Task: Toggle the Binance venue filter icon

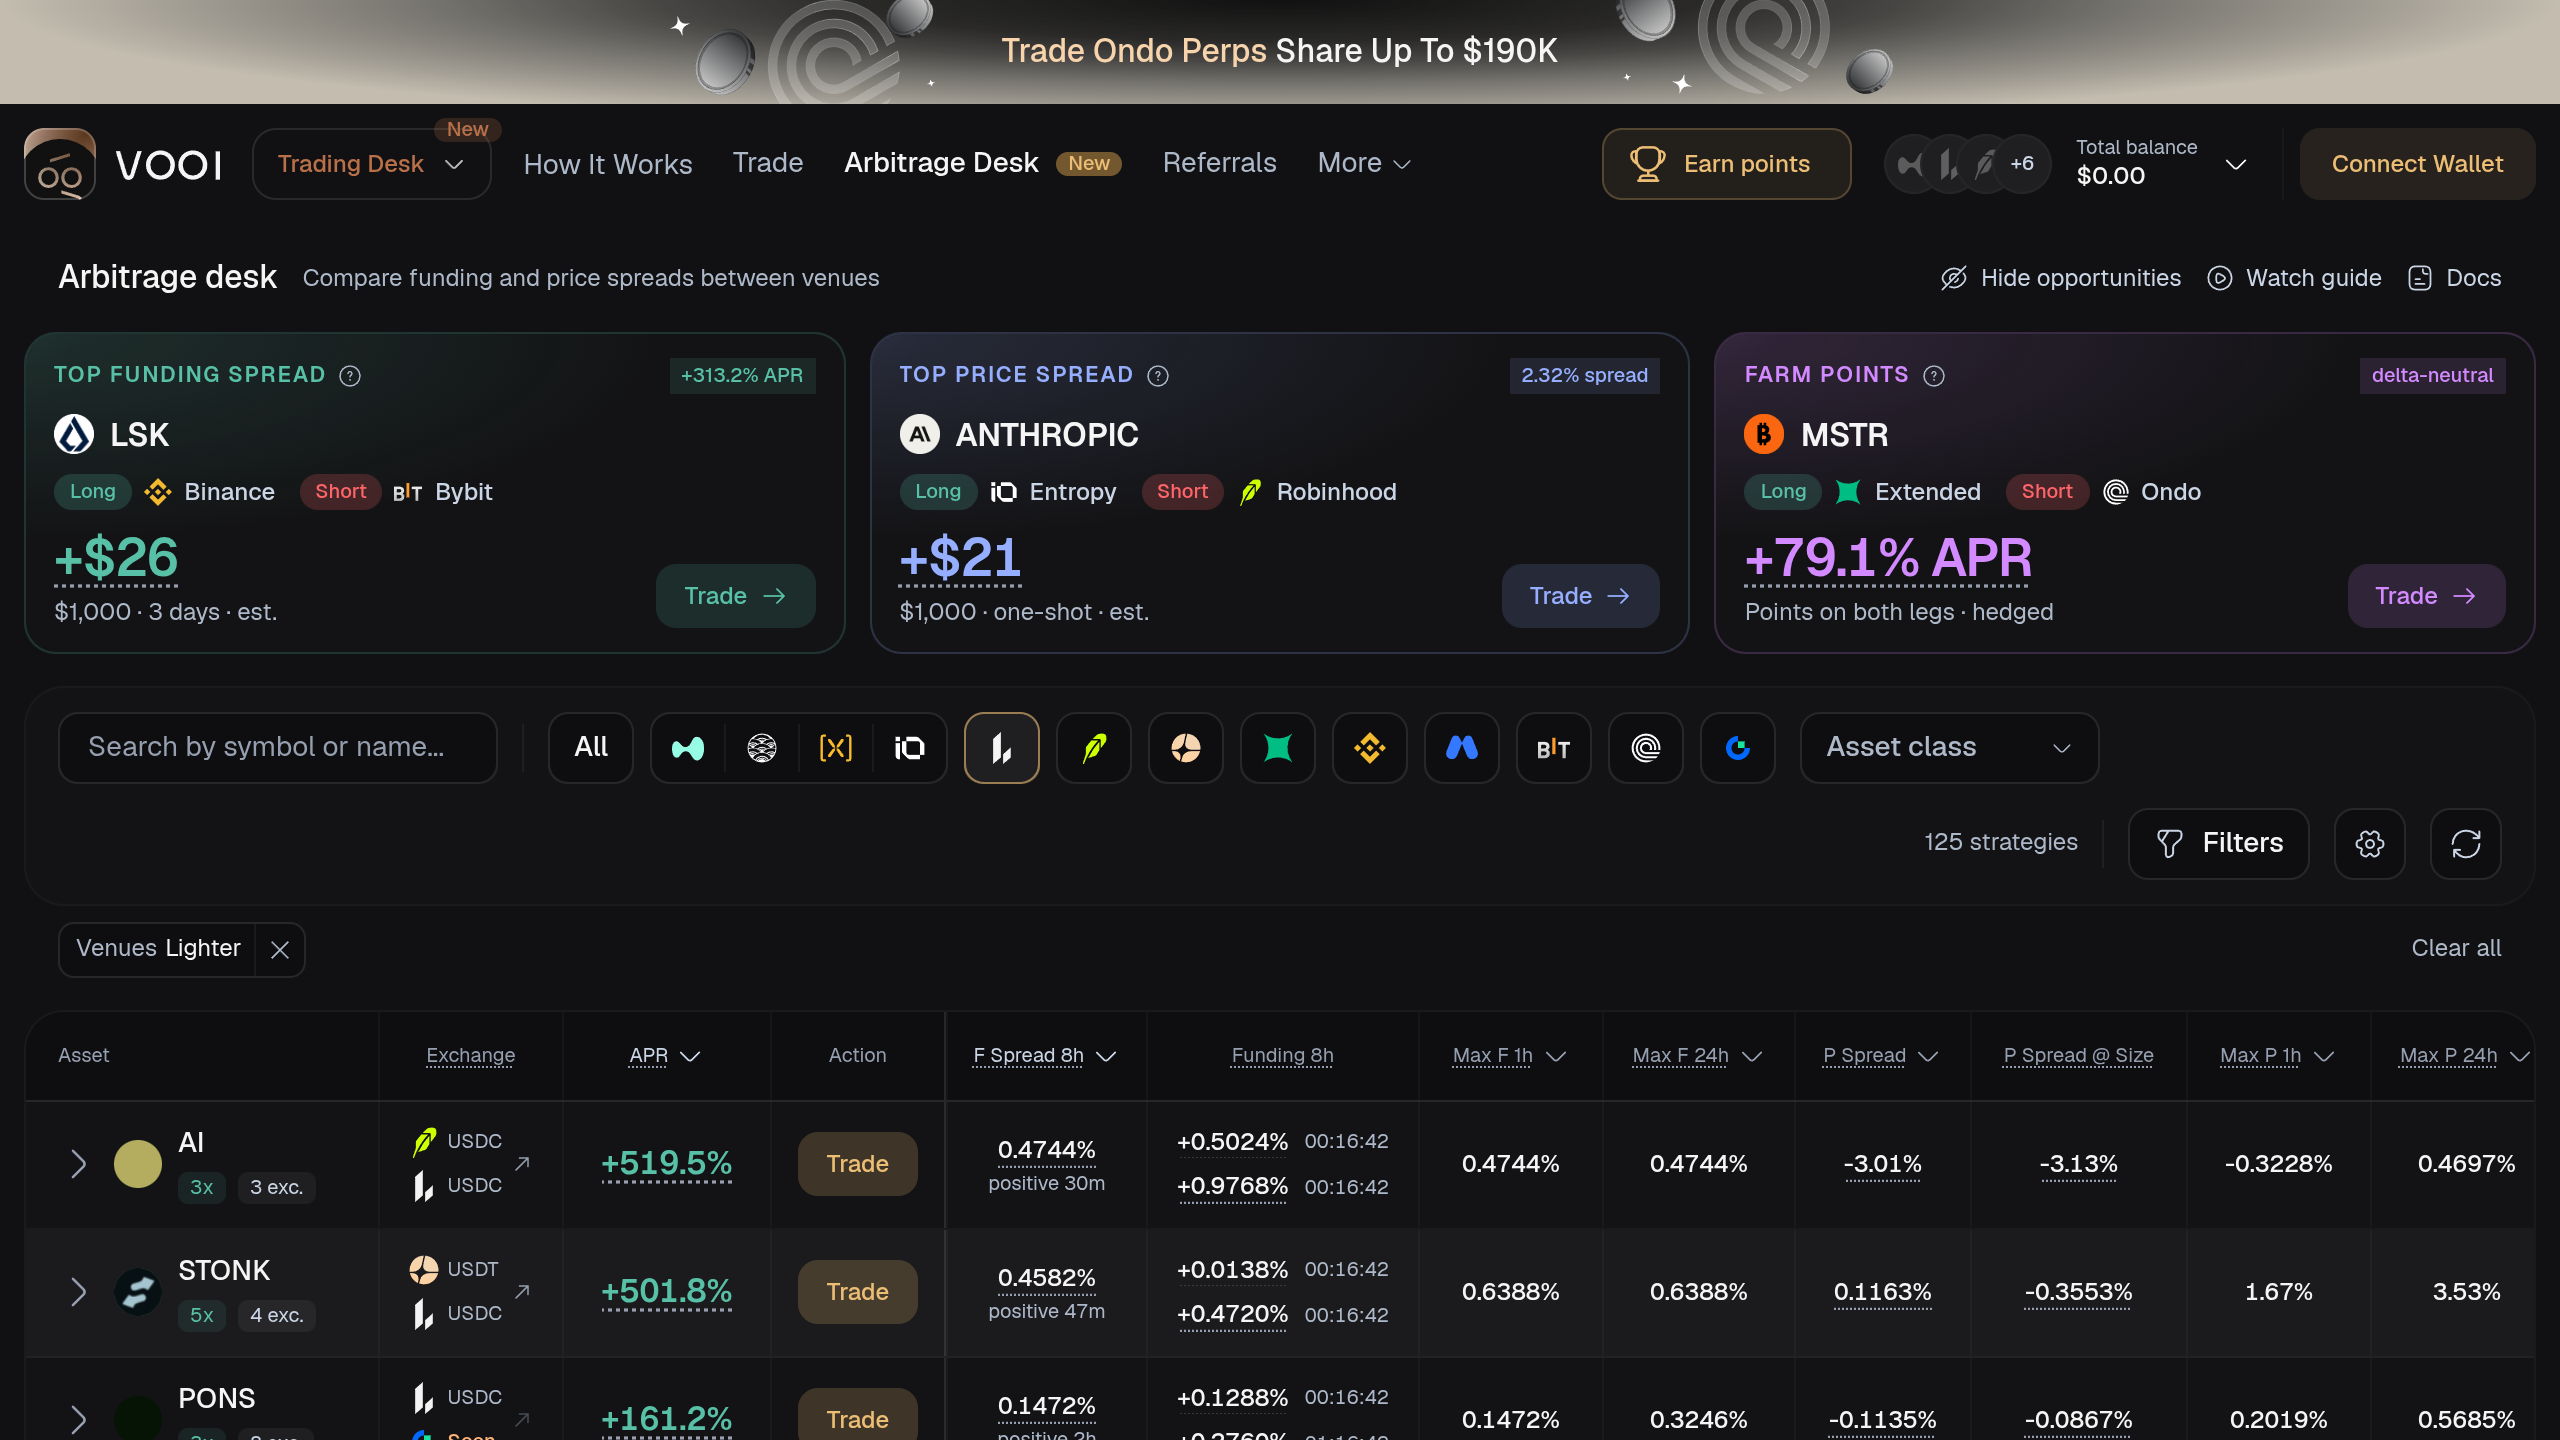Action: [x=1370, y=748]
